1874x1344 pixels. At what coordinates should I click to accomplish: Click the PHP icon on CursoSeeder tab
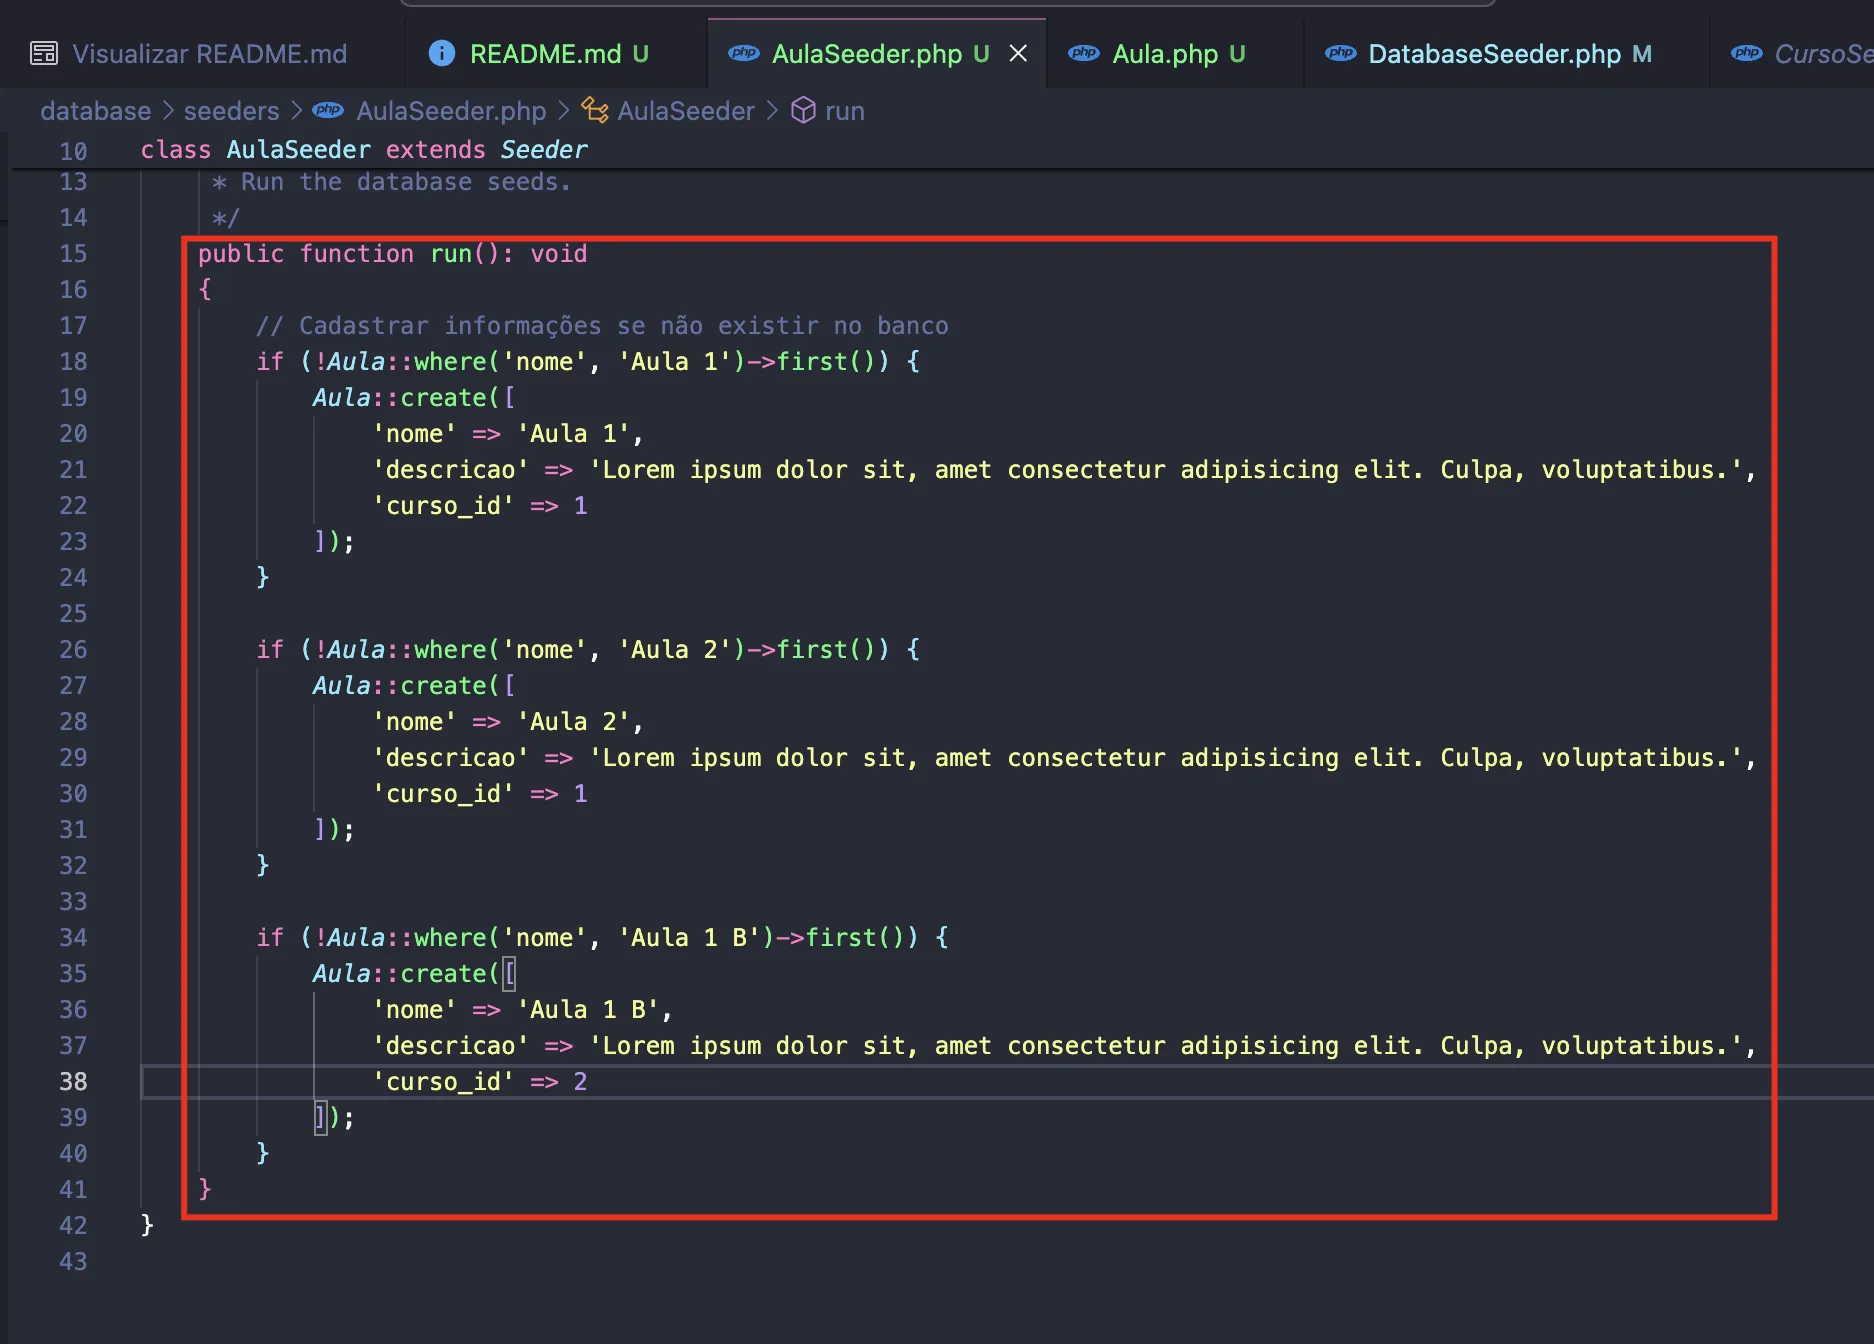tap(1747, 54)
